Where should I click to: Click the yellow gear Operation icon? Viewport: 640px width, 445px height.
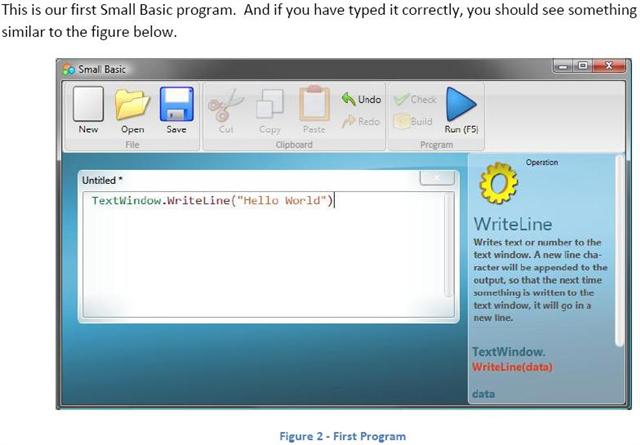tap(499, 182)
